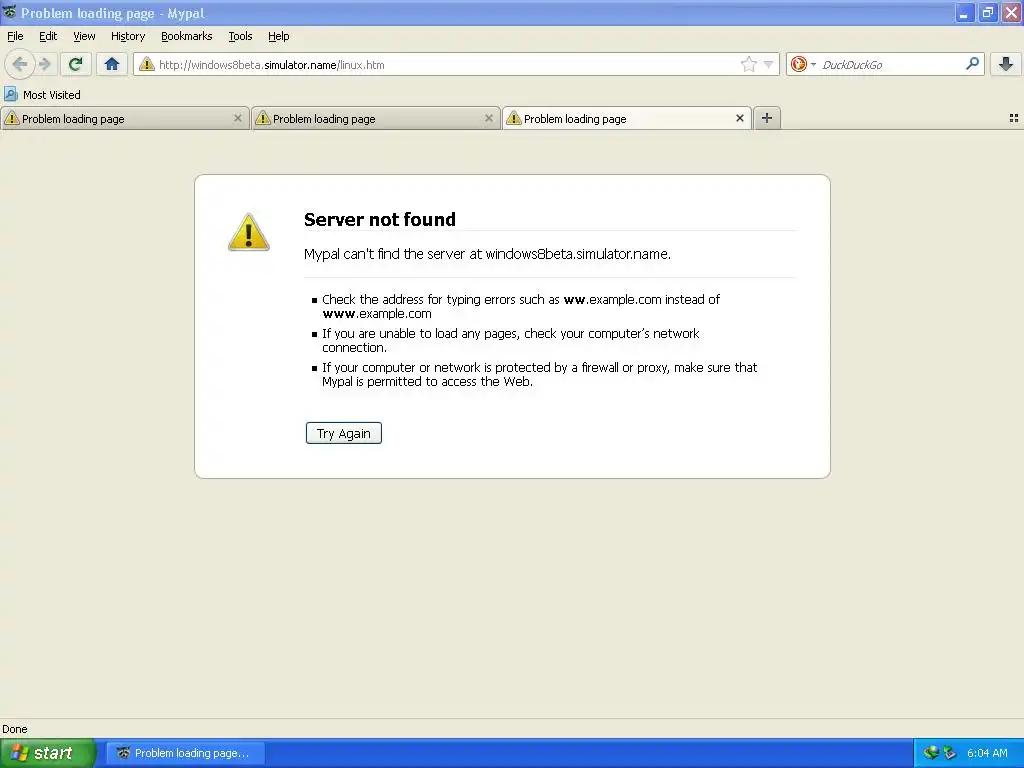Click the Try Again button

coord(344,433)
